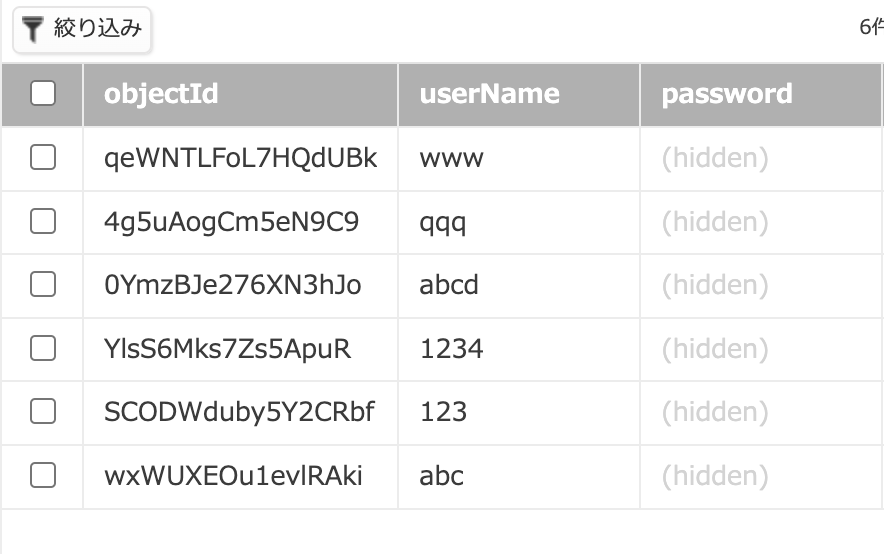Click hidden password cell for www
884x554 pixels.
(714, 158)
